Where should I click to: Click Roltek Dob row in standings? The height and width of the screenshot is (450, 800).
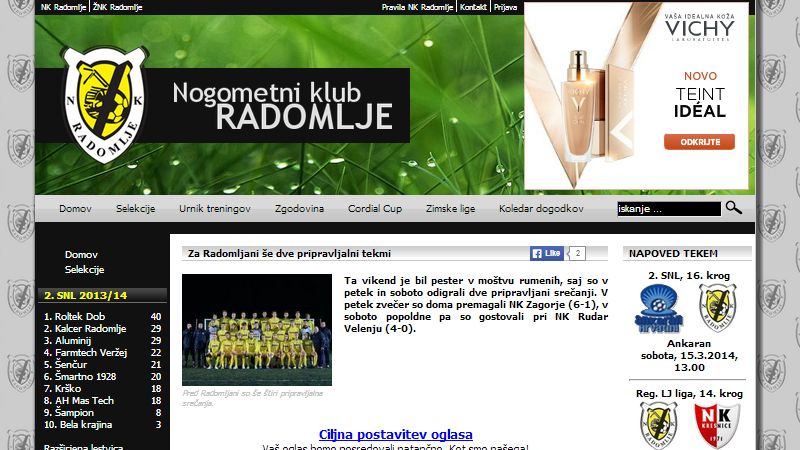102,316
